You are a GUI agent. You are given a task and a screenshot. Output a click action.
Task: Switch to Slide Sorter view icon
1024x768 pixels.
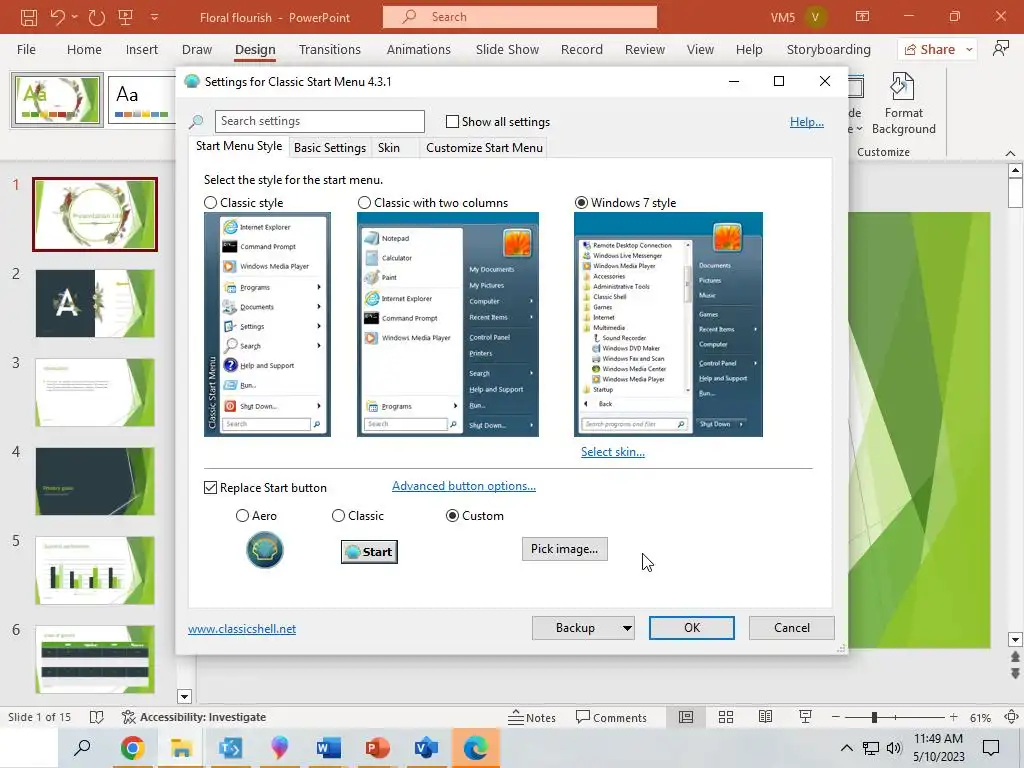726,717
